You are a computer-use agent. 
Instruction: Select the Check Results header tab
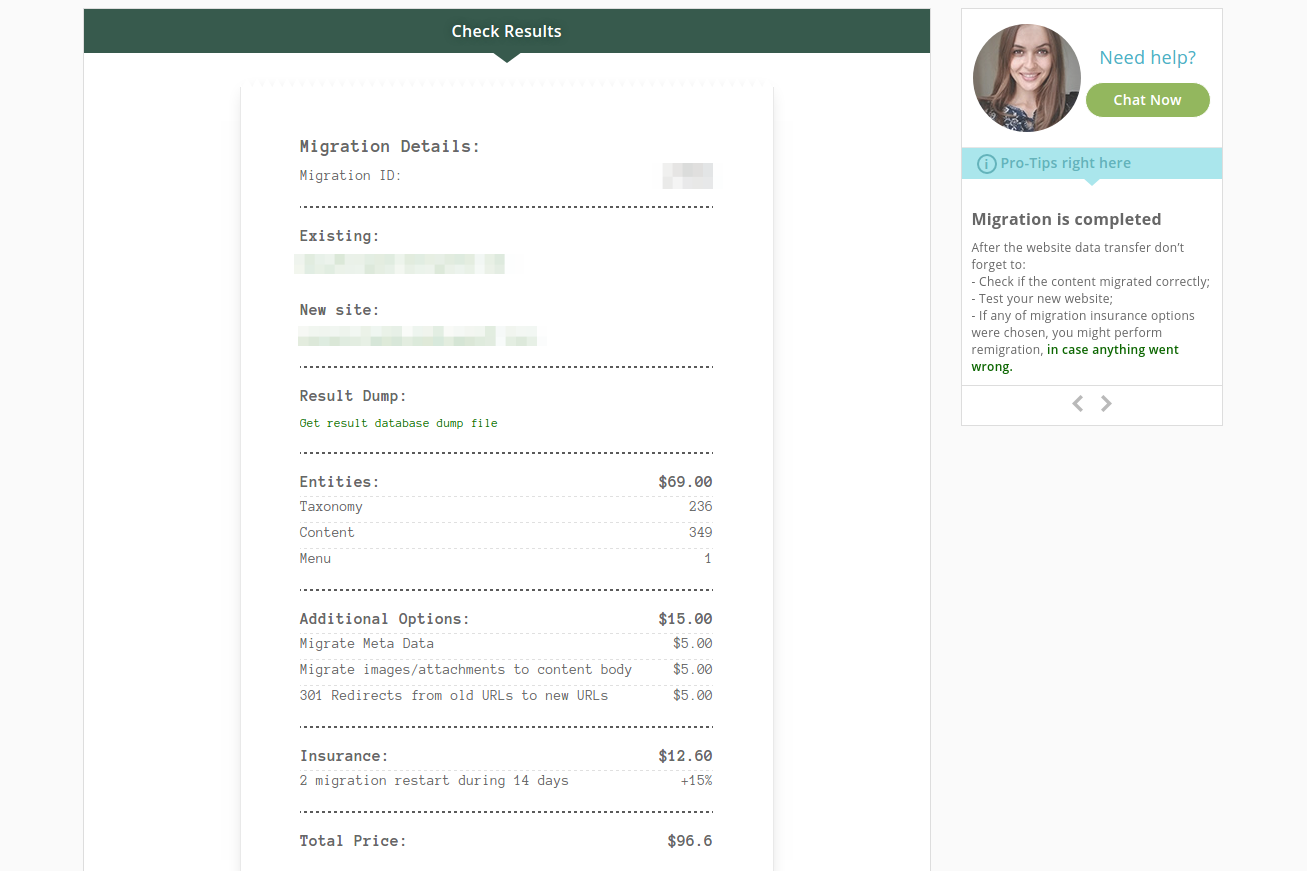pos(506,31)
